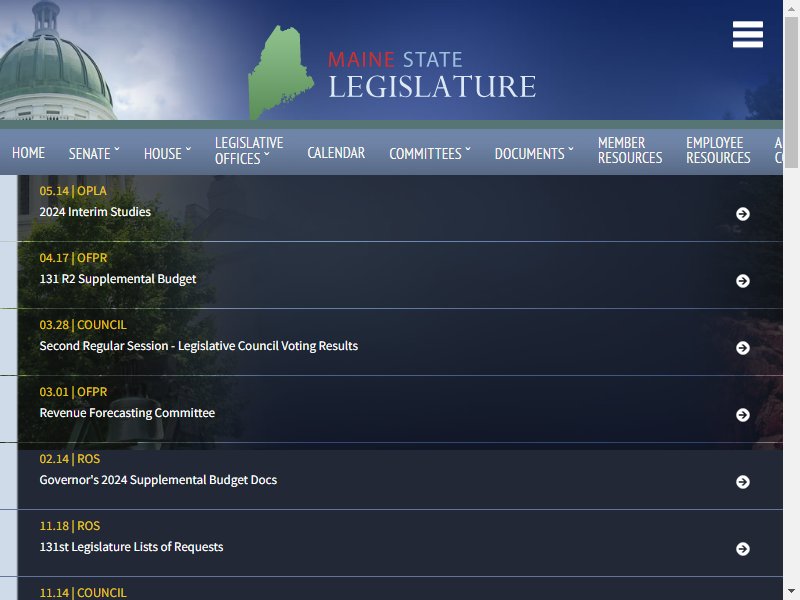Click the "11.14 | COUNCIL" date label
800x600 pixels.
tap(83, 593)
